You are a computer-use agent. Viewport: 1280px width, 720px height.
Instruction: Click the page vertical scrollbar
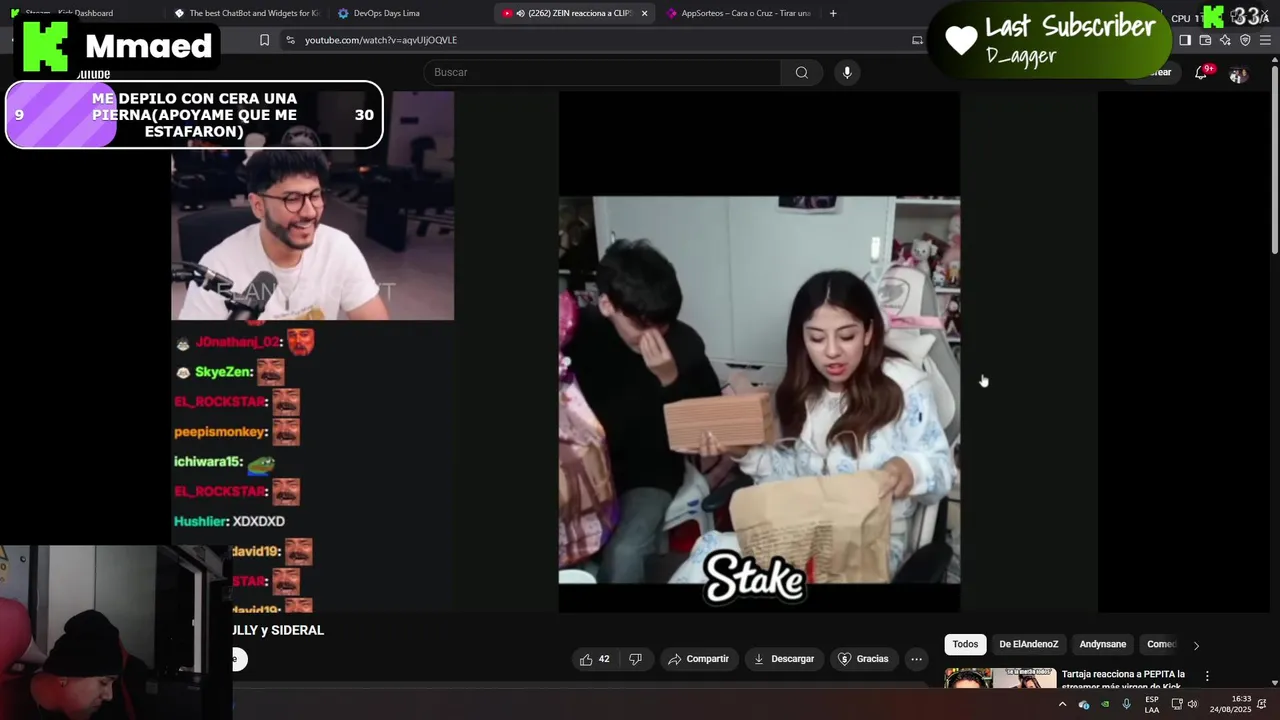click(1274, 160)
